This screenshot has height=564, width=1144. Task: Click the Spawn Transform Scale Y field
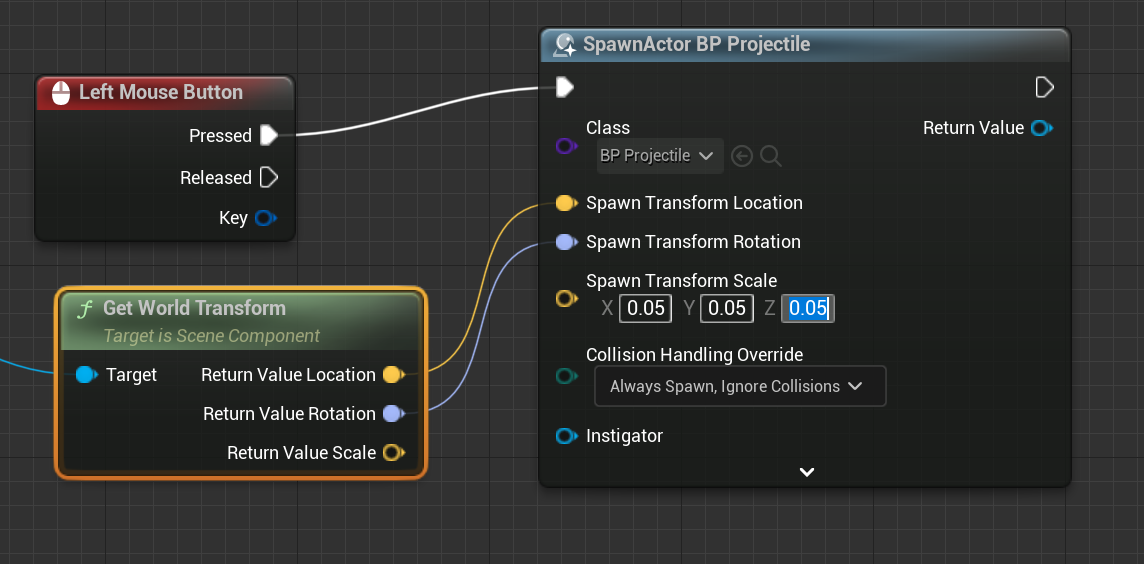pos(727,308)
